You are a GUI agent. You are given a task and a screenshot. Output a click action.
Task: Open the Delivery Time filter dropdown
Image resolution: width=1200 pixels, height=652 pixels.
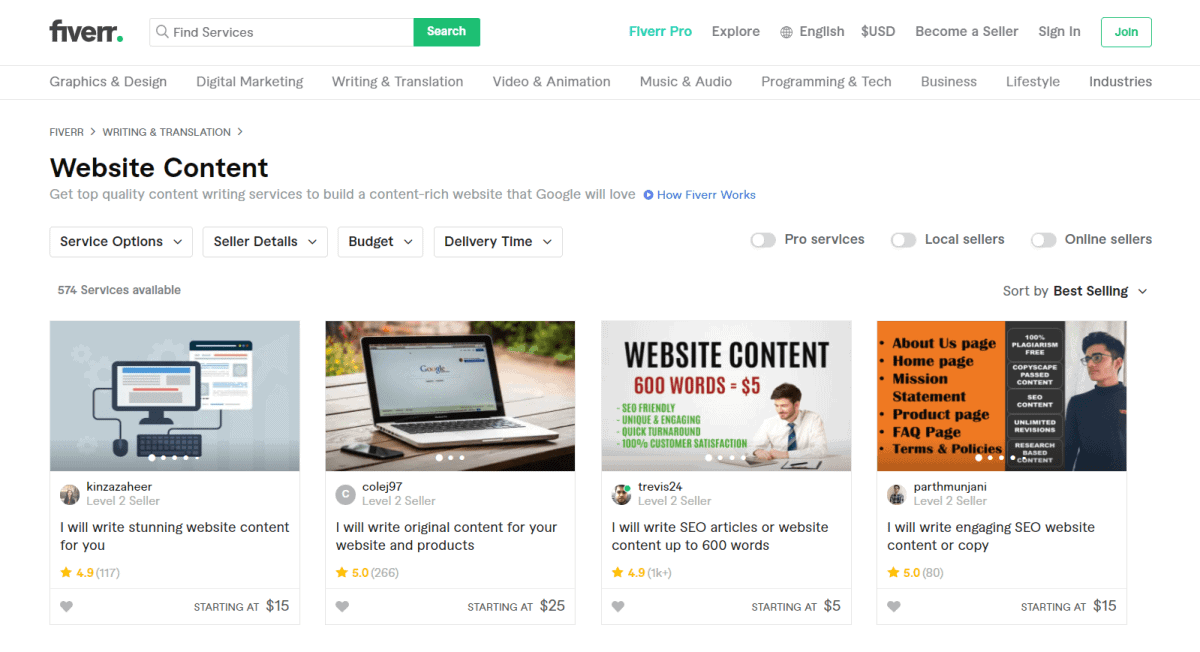pyautogui.click(x=498, y=242)
